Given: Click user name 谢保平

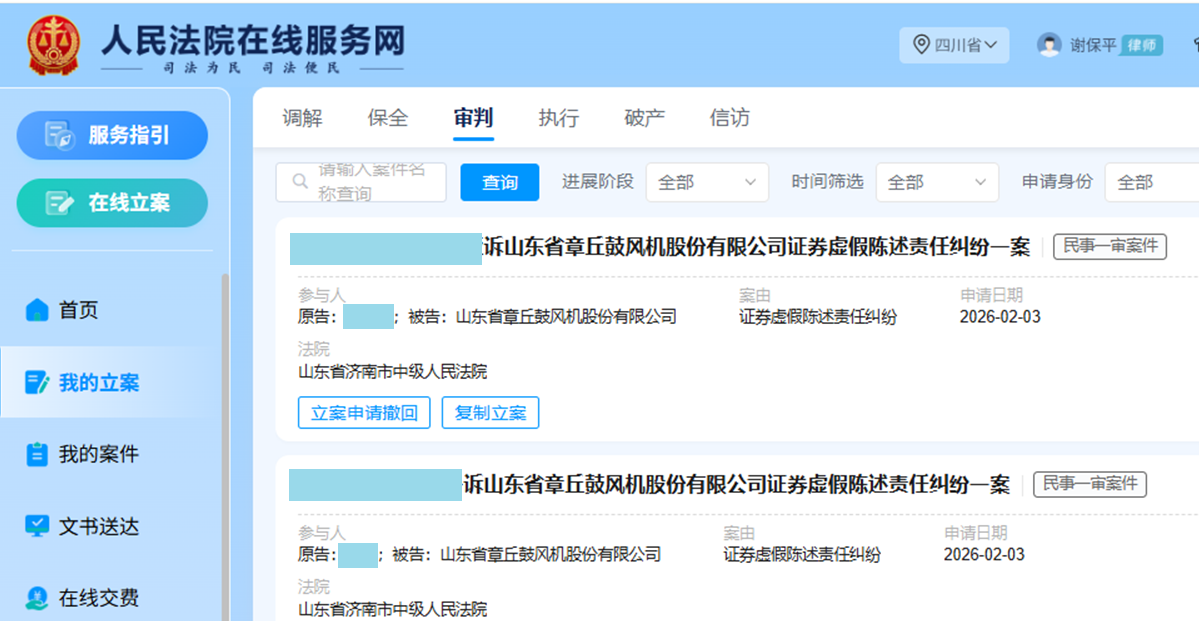Looking at the screenshot, I should (x=1093, y=45).
